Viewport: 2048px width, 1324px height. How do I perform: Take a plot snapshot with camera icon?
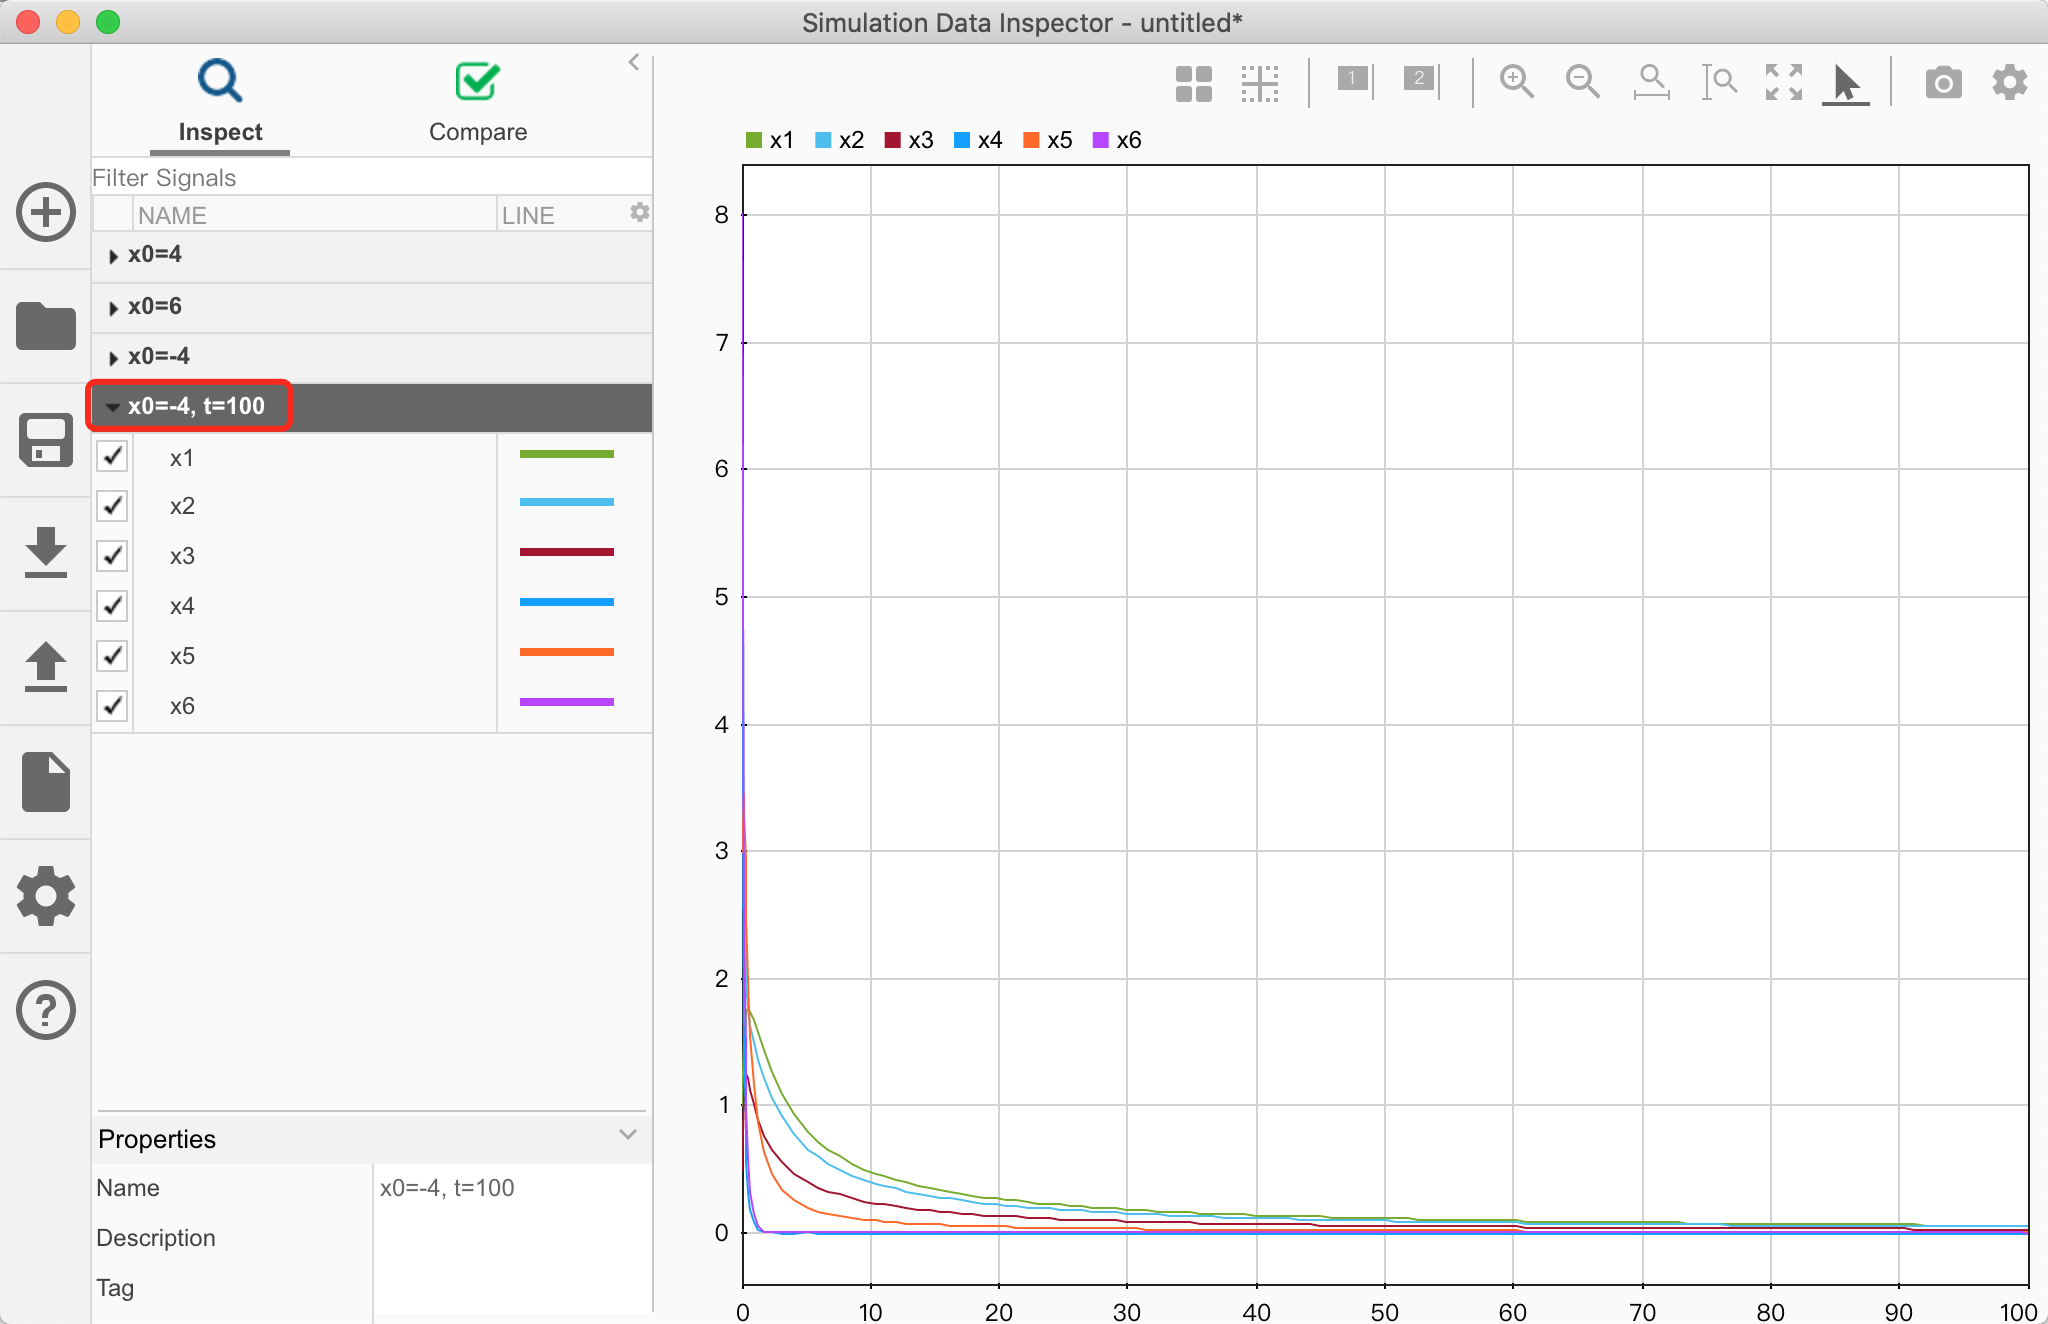pyautogui.click(x=1943, y=82)
